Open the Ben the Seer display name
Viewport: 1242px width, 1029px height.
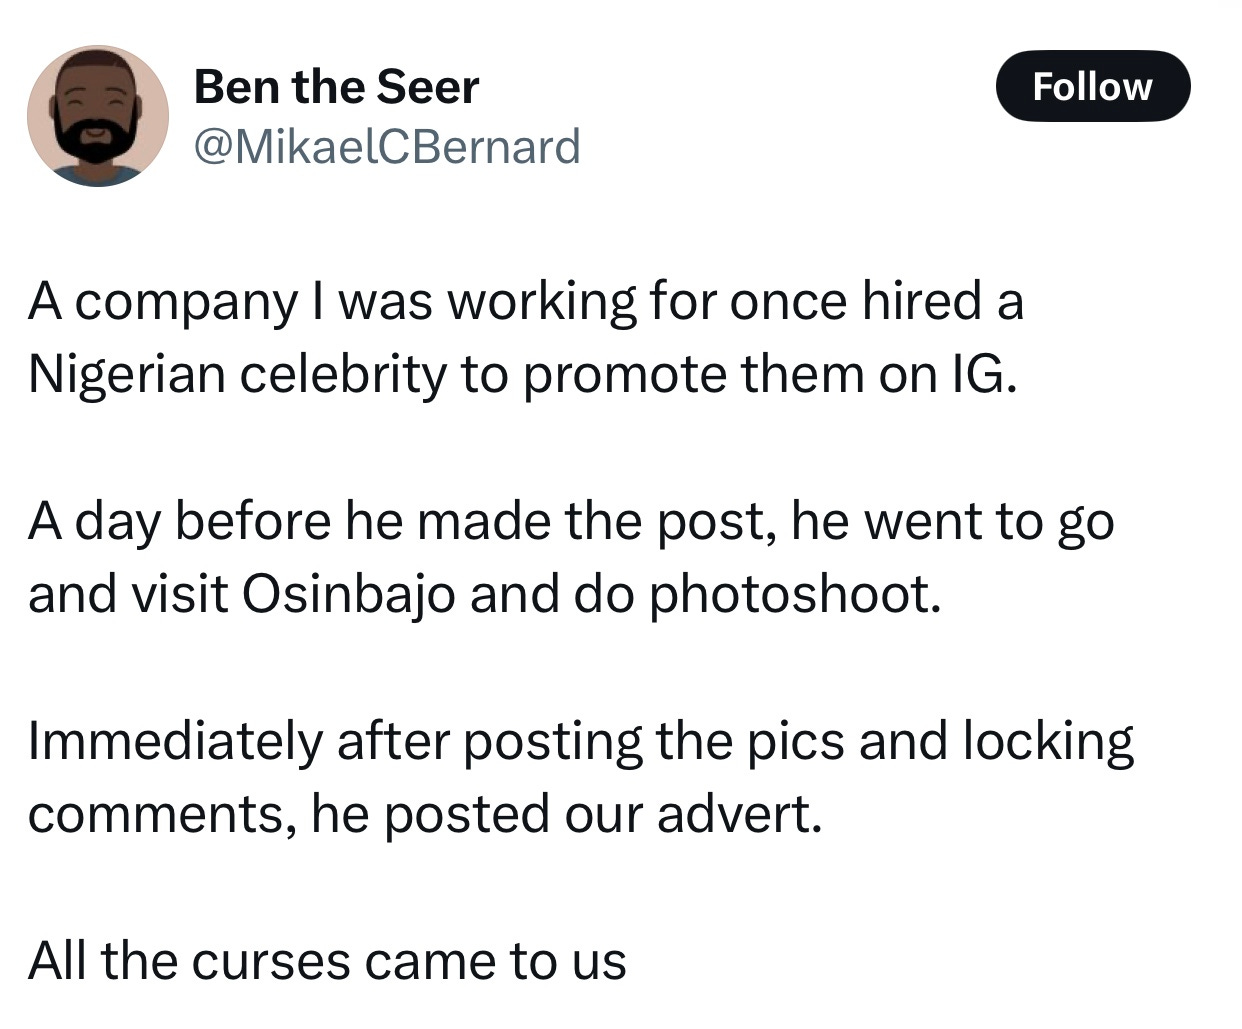pyautogui.click(x=336, y=87)
